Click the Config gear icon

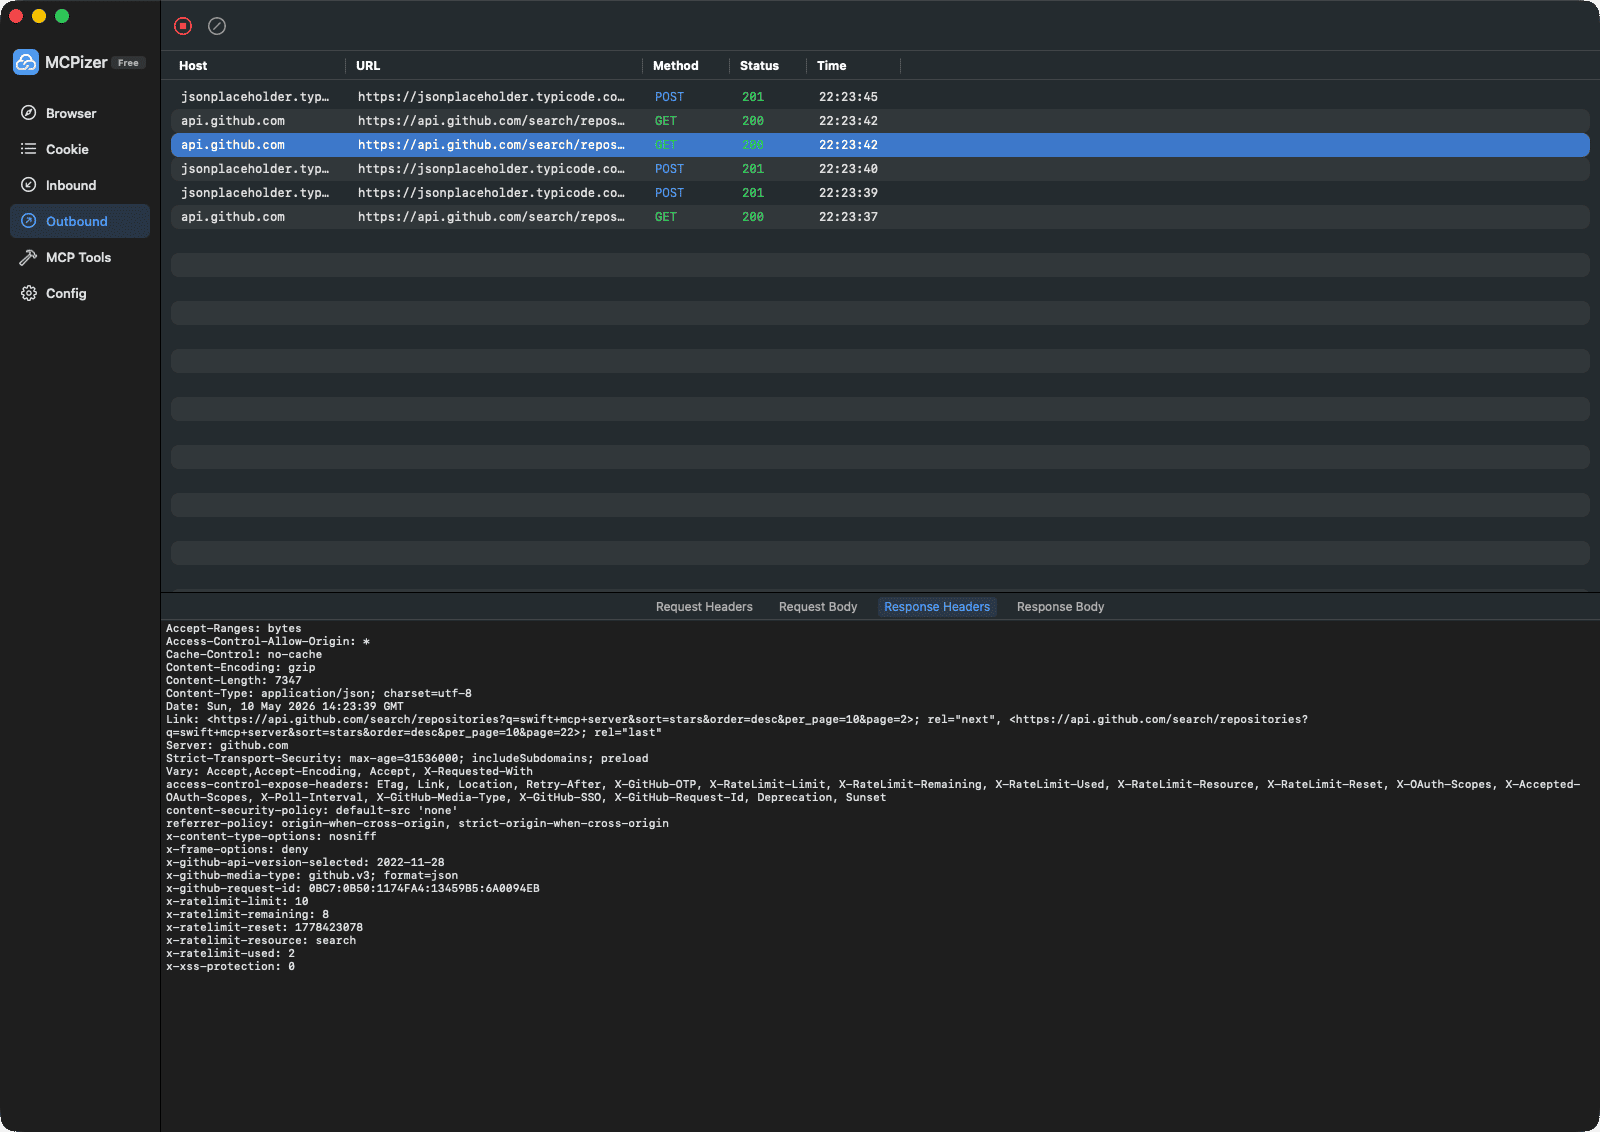click(x=29, y=293)
